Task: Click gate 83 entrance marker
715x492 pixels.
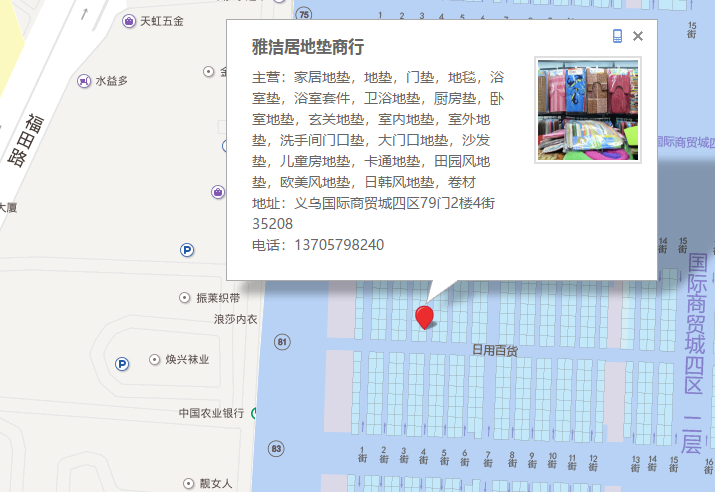Action: click(x=276, y=447)
